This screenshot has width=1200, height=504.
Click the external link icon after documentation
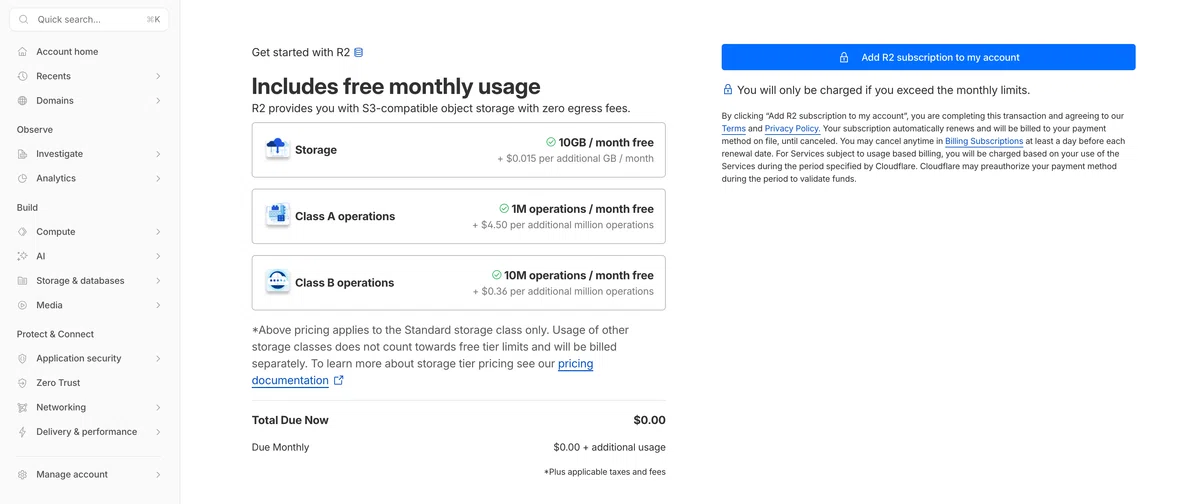[x=339, y=380]
